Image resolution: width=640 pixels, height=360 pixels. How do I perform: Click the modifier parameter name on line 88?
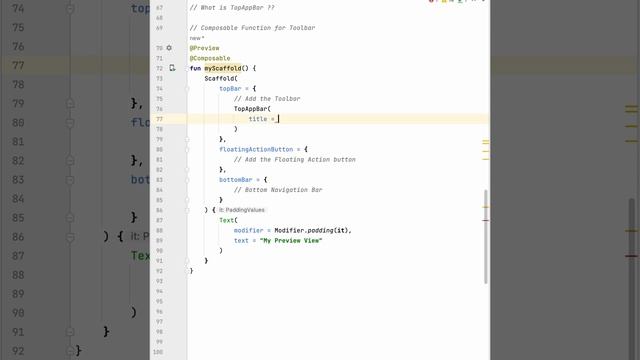coord(249,231)
